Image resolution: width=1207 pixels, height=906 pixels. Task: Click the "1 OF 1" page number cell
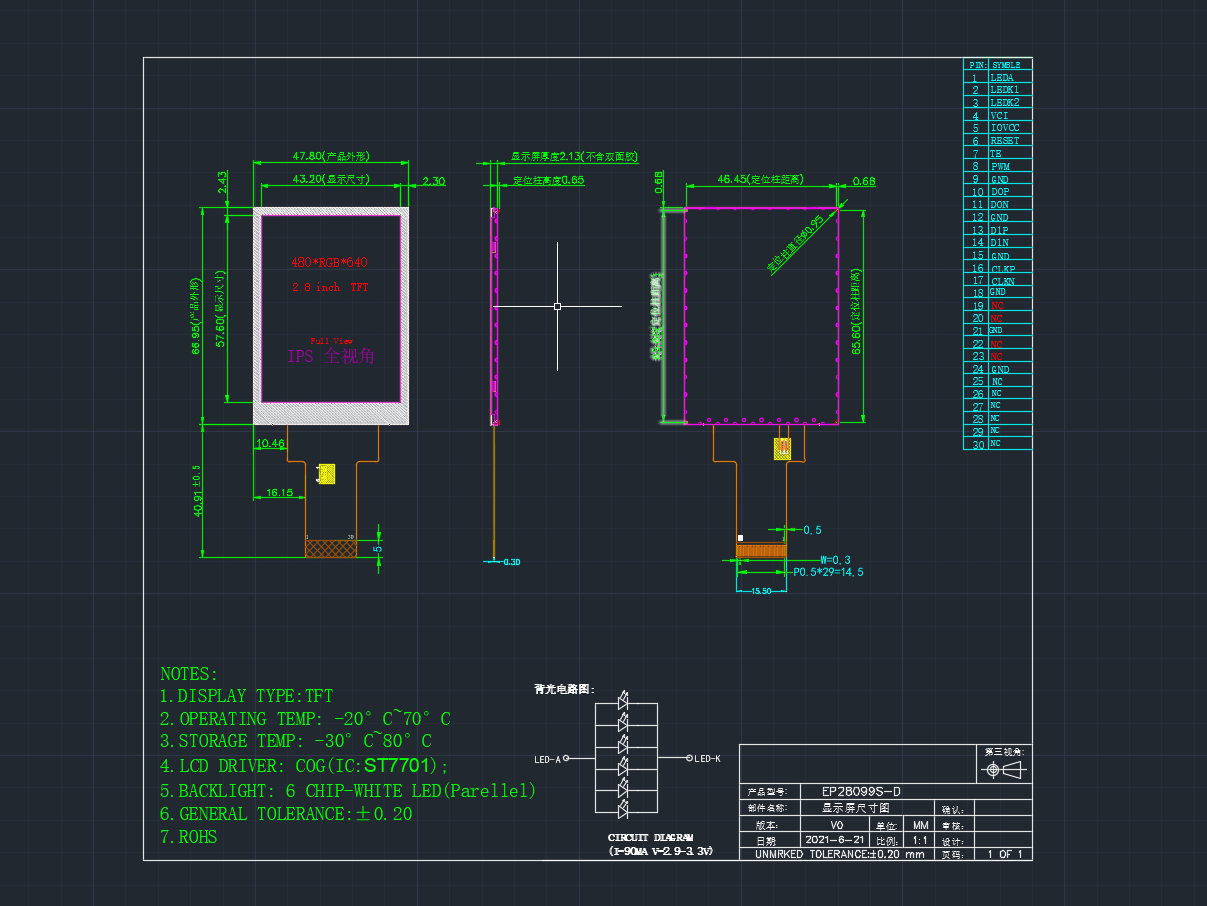pos(1004,854)
